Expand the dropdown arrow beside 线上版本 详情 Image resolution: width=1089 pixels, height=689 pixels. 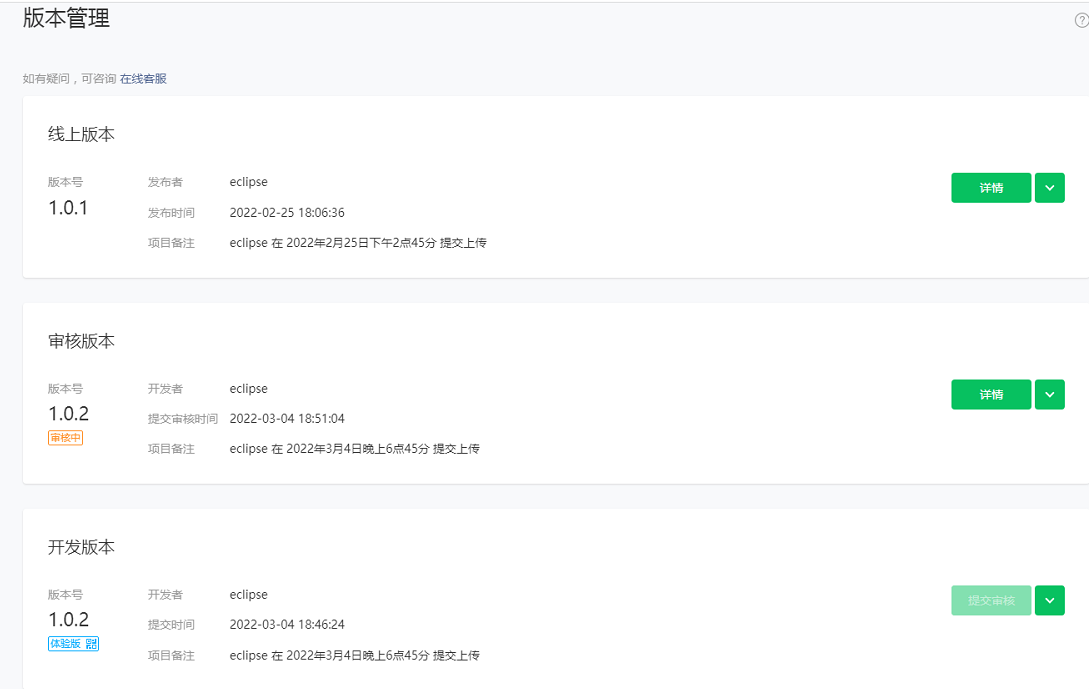click(x=1049, y=188)
